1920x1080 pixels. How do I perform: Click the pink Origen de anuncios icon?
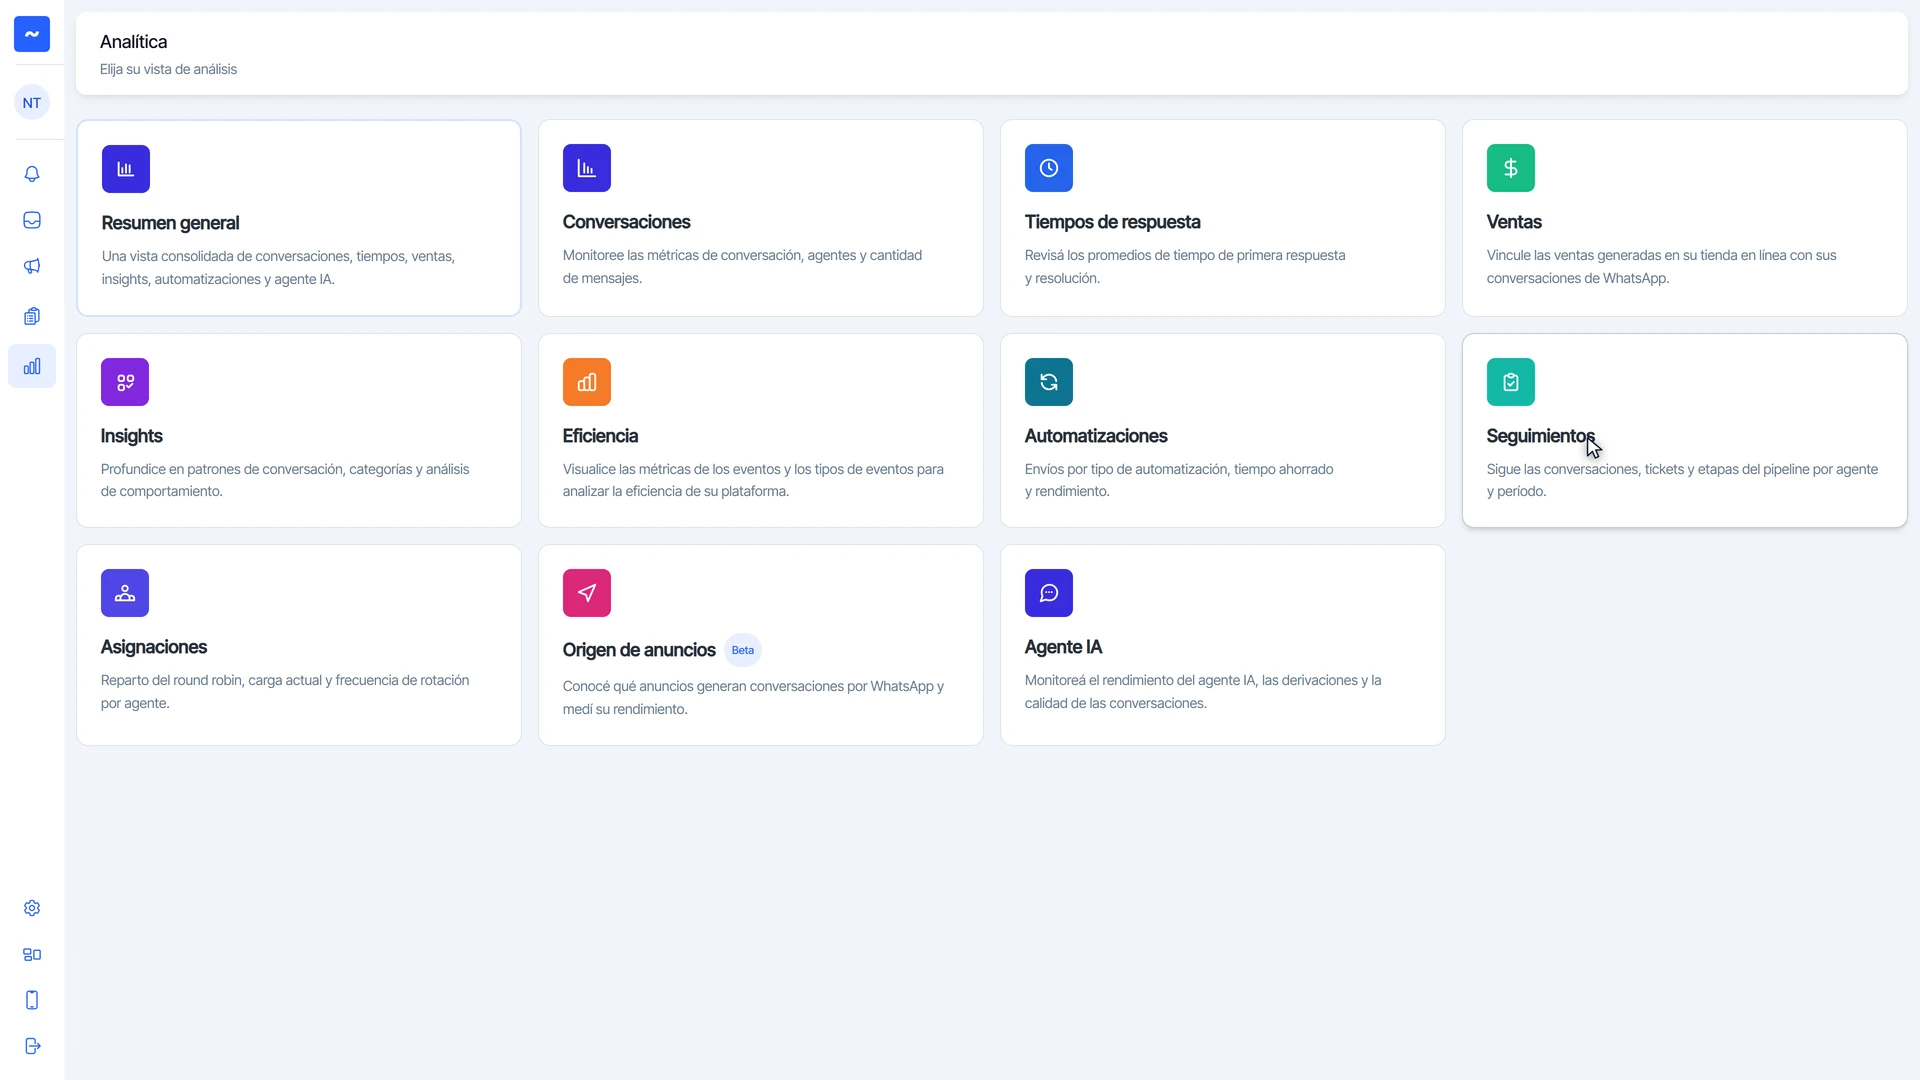(587, 593)
